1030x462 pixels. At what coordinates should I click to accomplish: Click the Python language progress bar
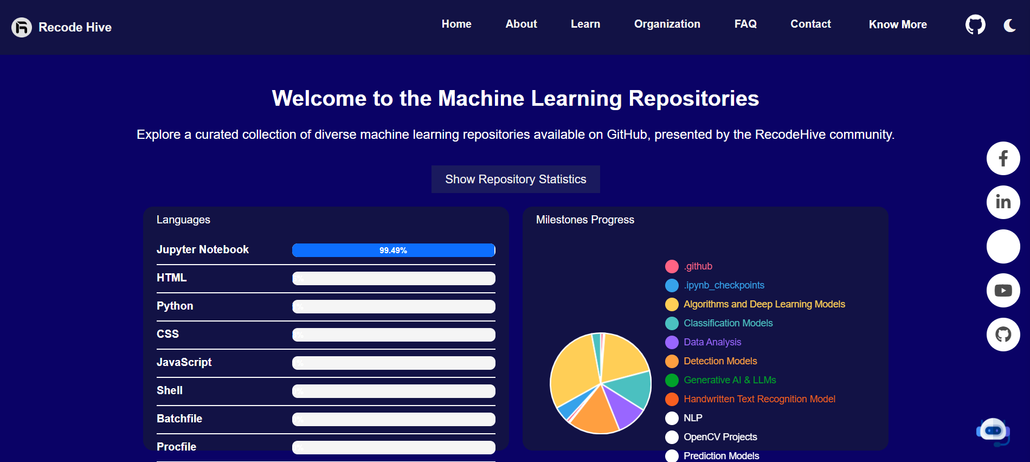393,307
